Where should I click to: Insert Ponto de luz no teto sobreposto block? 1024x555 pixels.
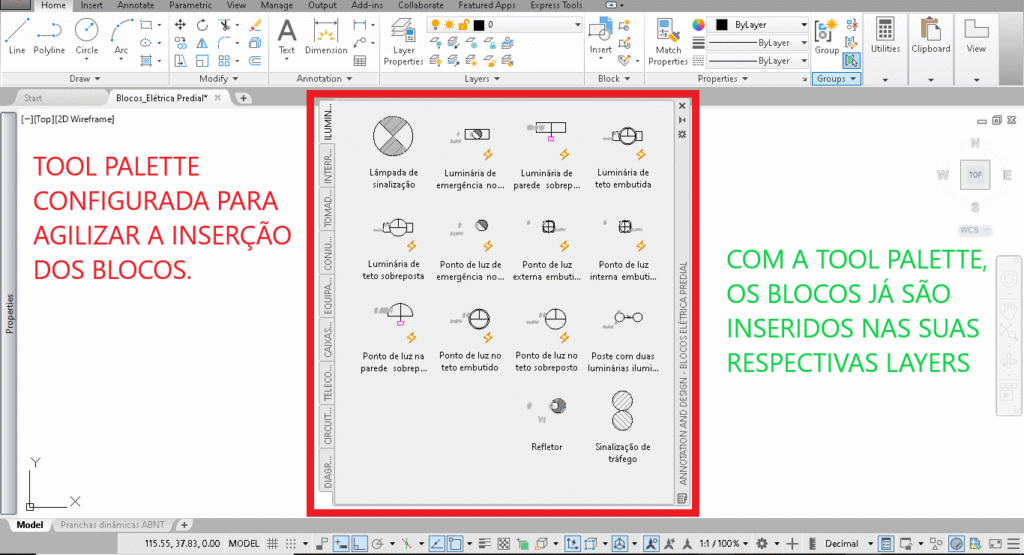[547, 340]
